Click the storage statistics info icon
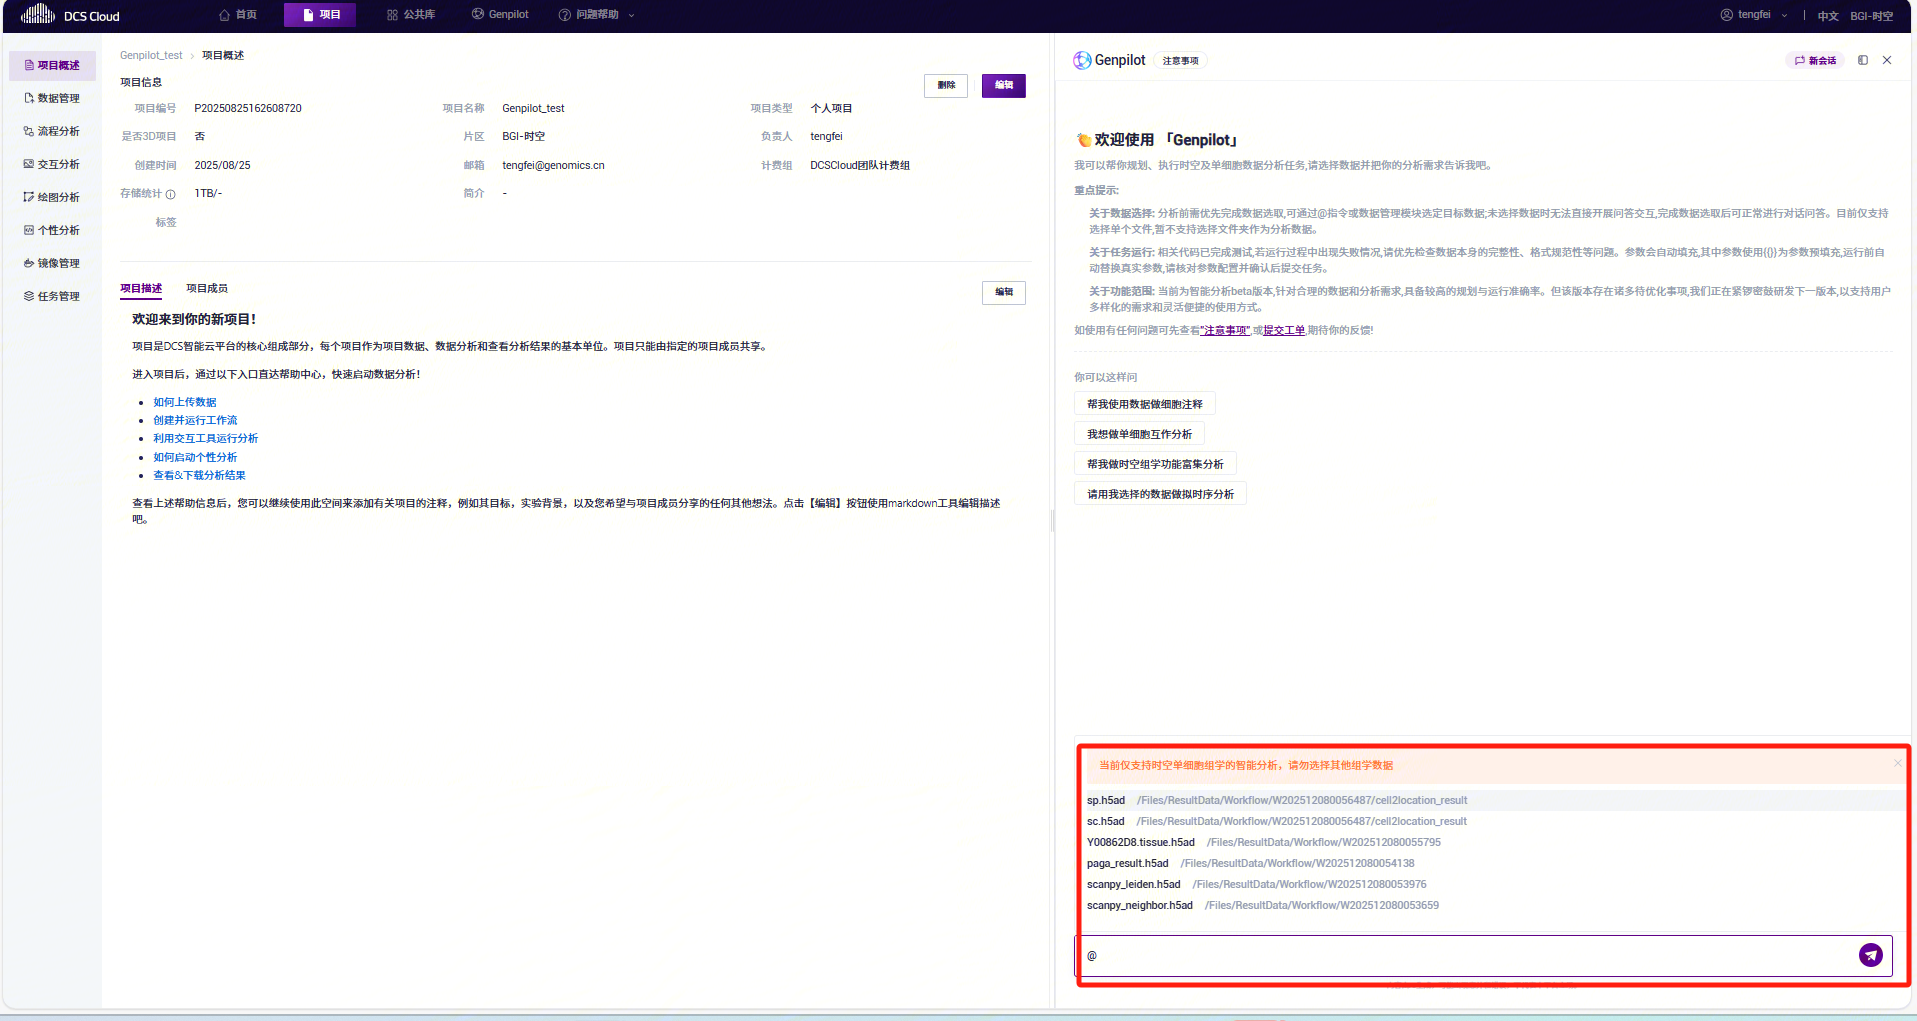 tap(171, 194)
